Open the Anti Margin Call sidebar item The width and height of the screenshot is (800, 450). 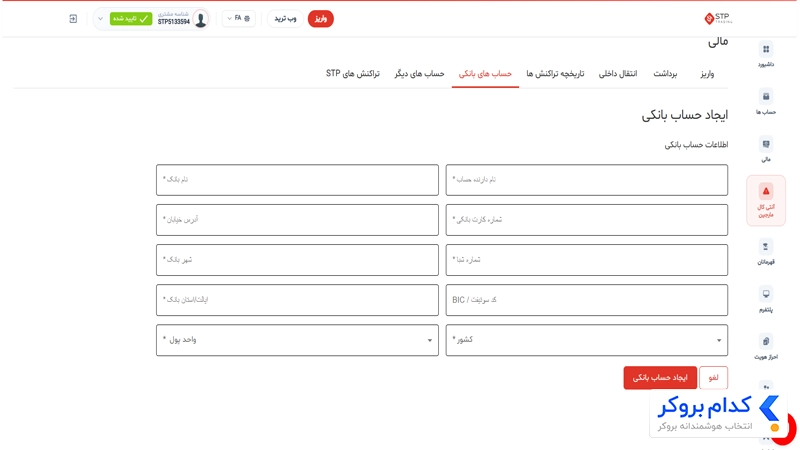765,201
